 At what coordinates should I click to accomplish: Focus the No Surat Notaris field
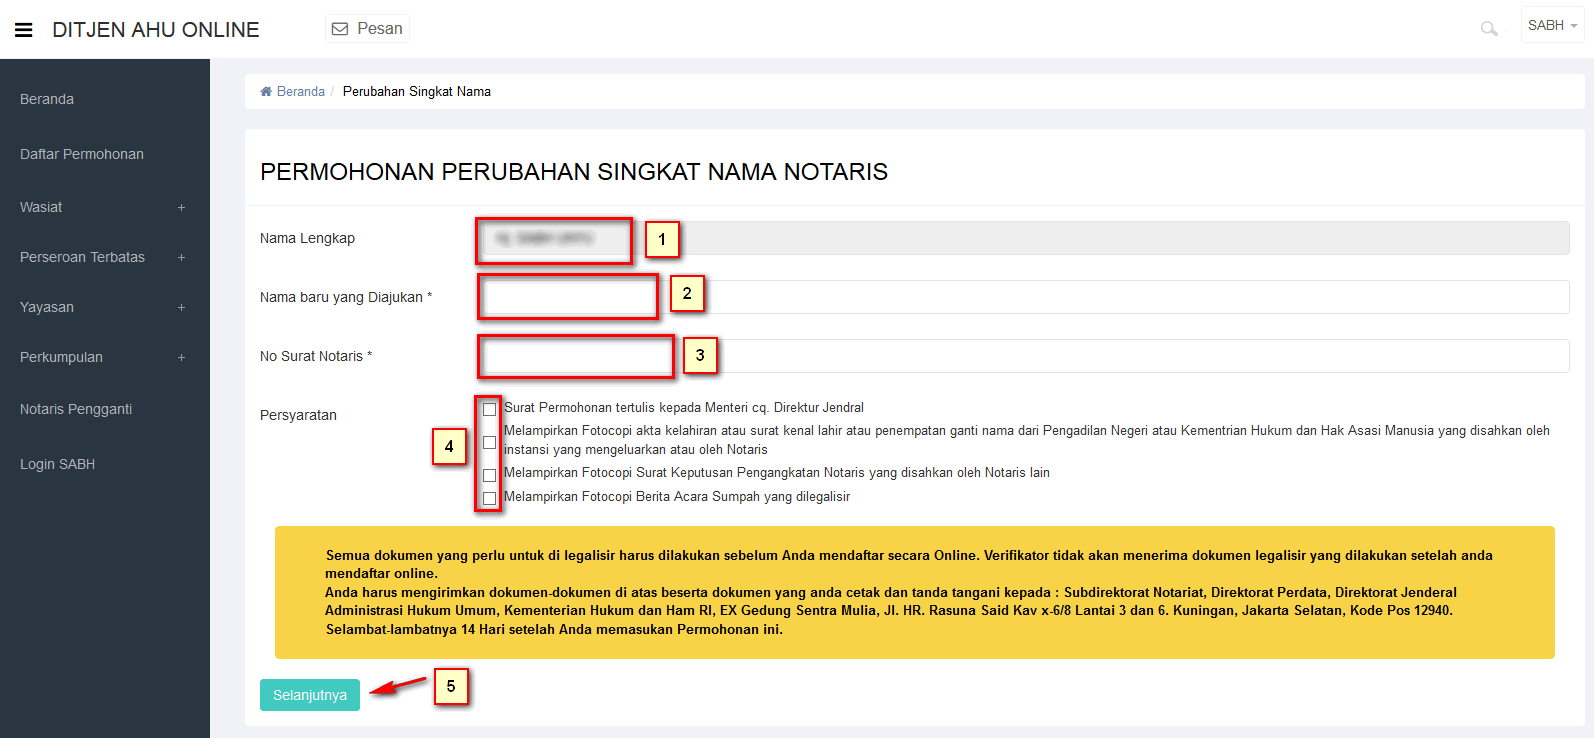coord(1020,356)
